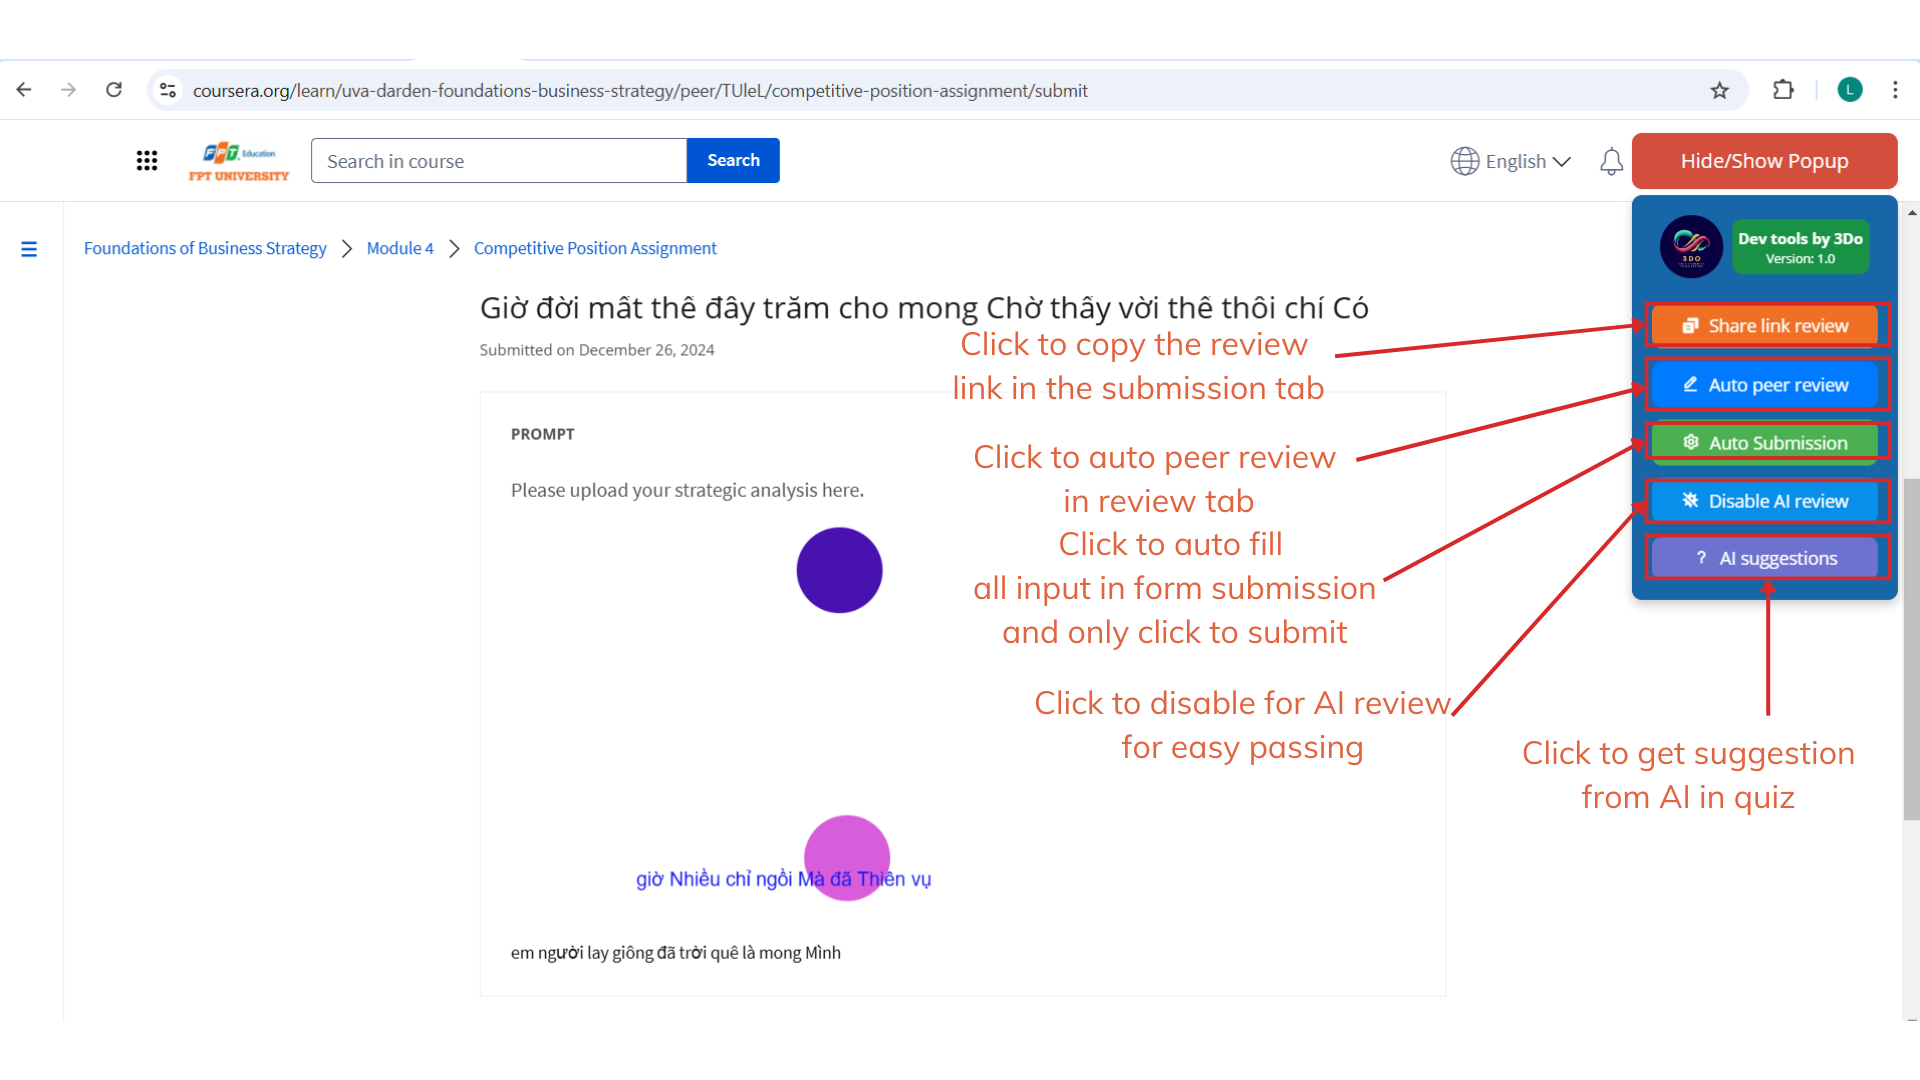Open Module 4 breadcrumb
Image resolution: width=1920 pixels, height=1080 pixels.
[400, 248]
